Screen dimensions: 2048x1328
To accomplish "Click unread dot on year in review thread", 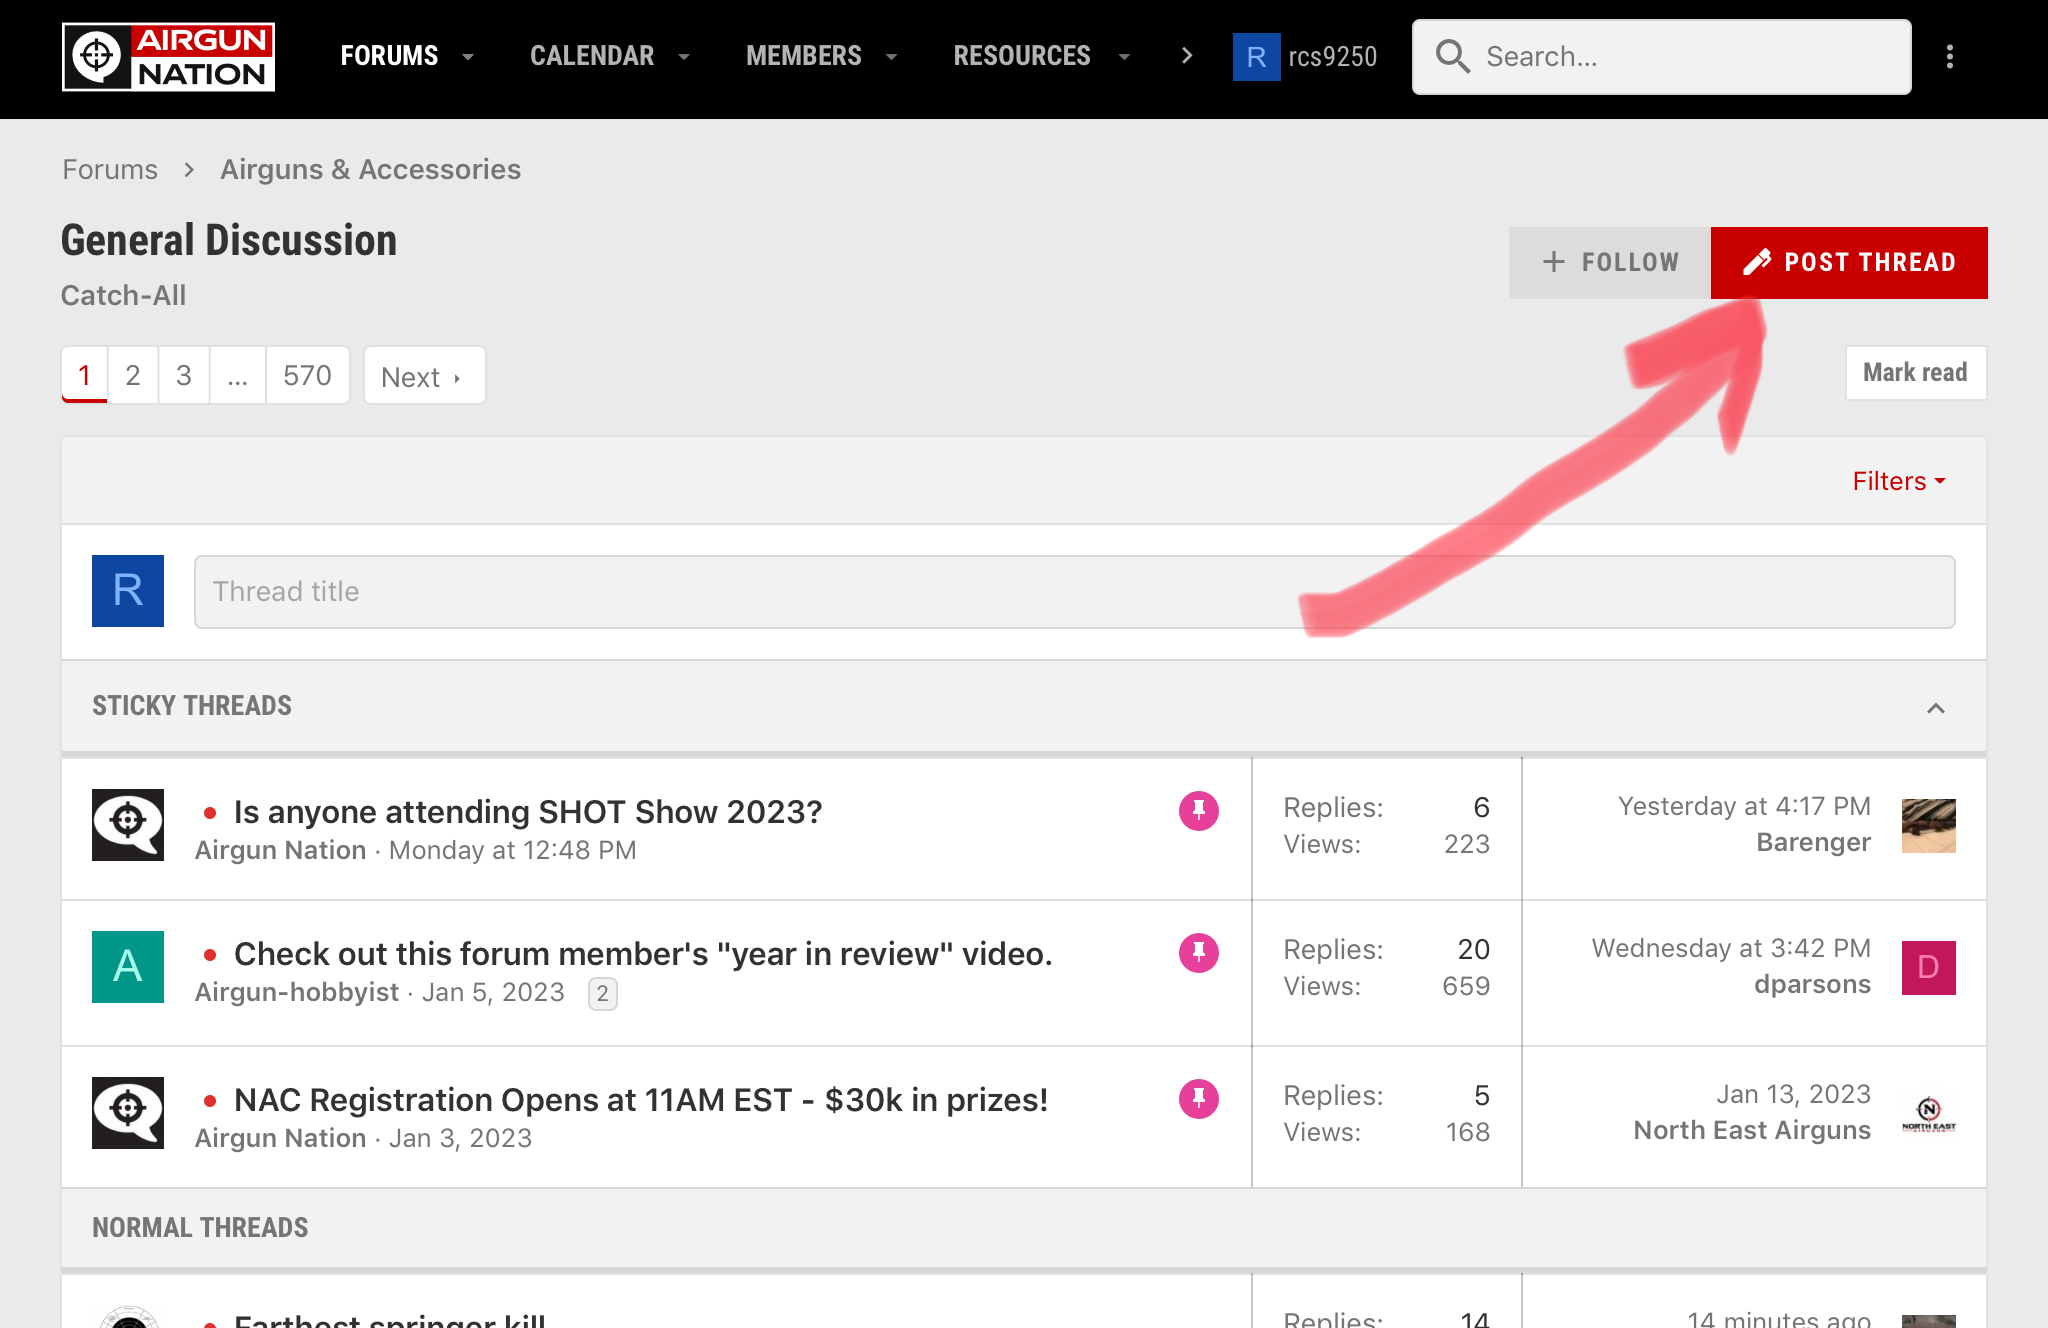I will tap(210, 955).
